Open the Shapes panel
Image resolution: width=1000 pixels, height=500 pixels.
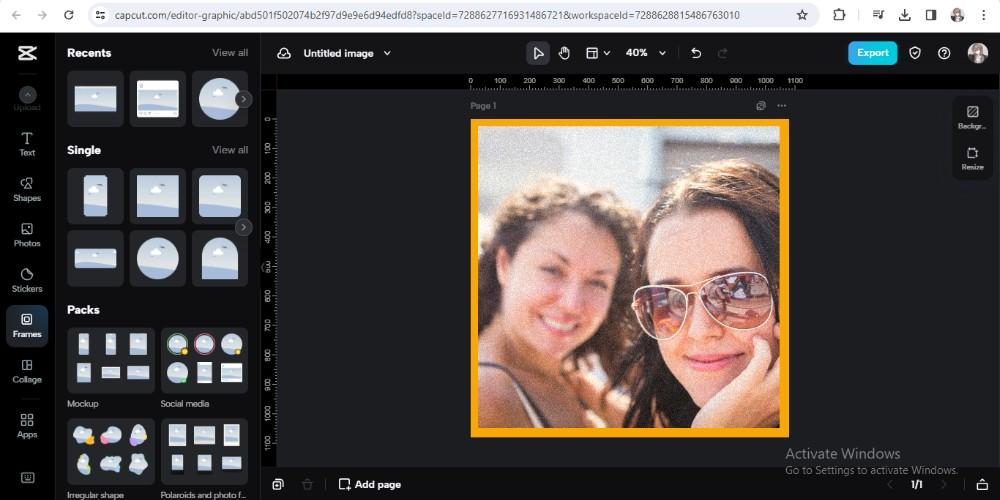27,189
